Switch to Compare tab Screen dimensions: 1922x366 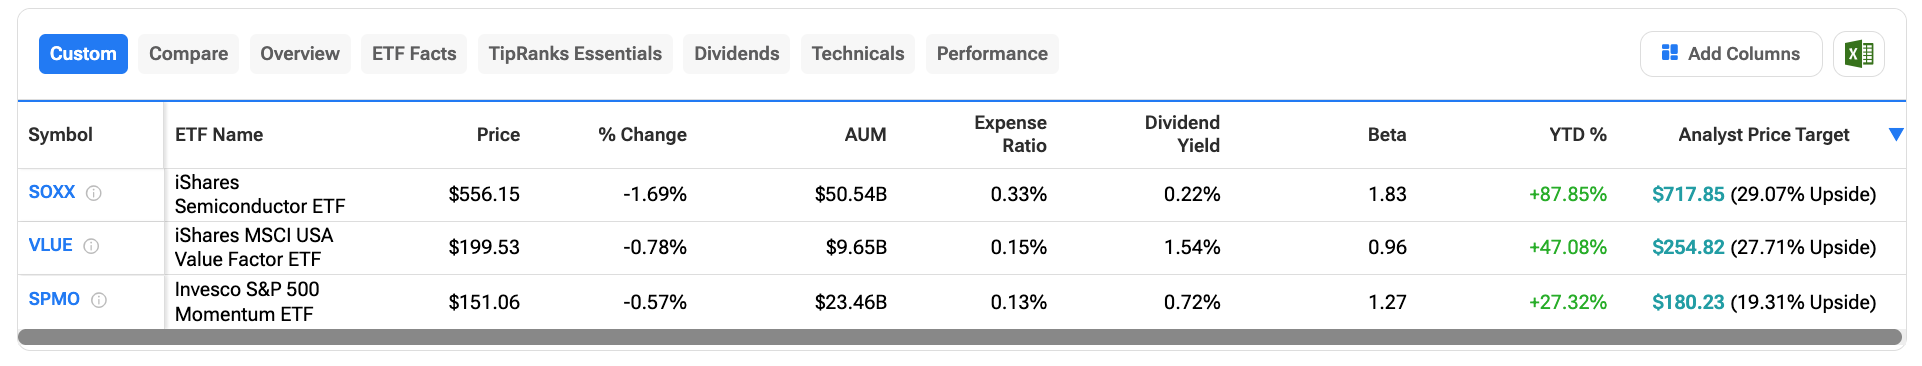(x=188, y=54)
